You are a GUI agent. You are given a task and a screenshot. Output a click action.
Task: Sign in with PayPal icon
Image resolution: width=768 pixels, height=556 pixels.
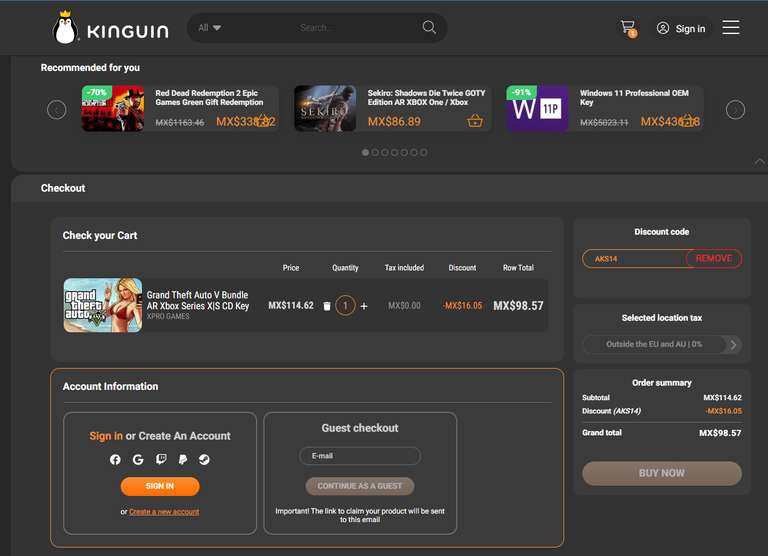pyautogui.click(x=183, y=459)
